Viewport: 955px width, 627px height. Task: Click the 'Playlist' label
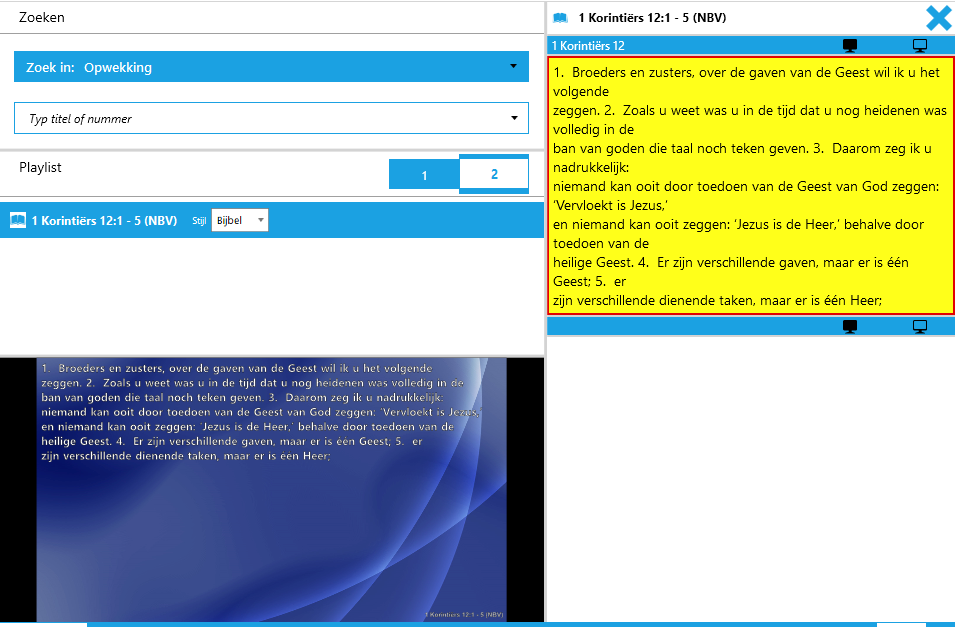coord(40,168)
